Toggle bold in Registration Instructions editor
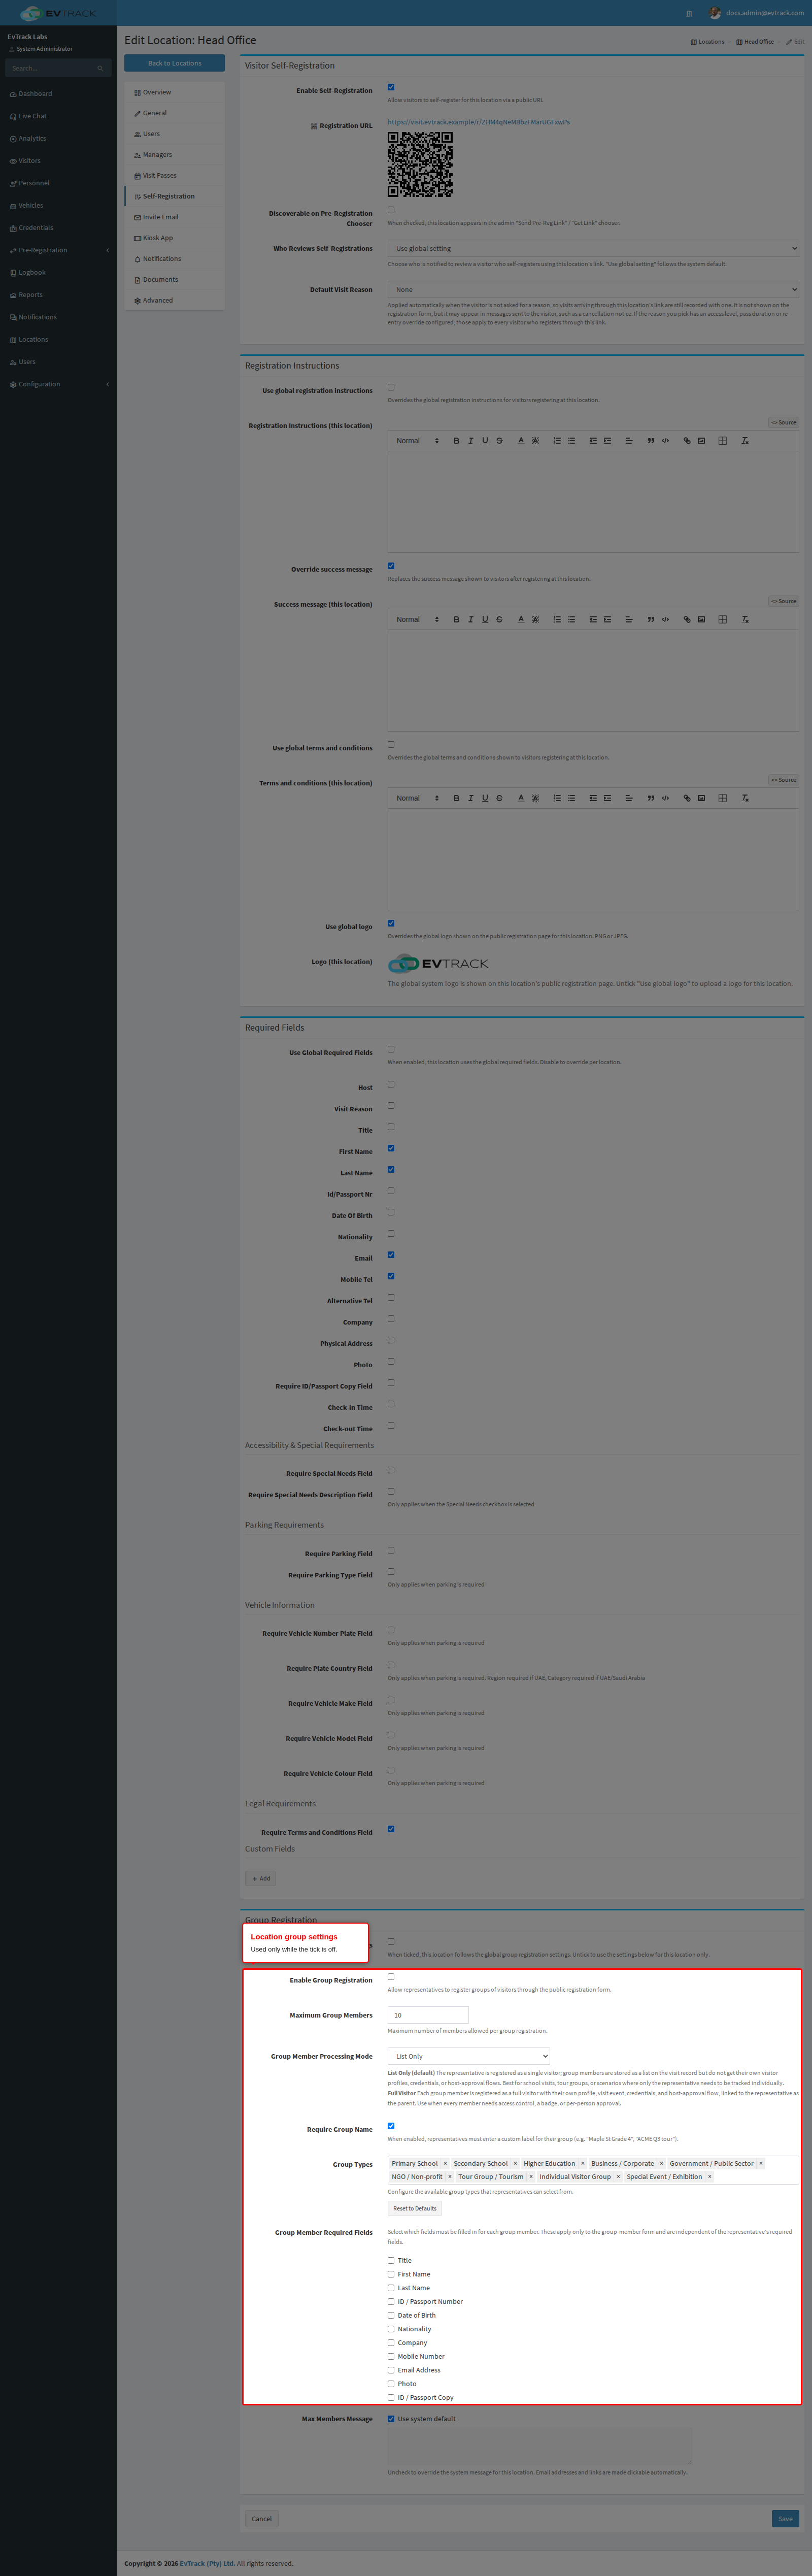The height and width of the screenshot is (2576, 812). click(x=456, y=441)
